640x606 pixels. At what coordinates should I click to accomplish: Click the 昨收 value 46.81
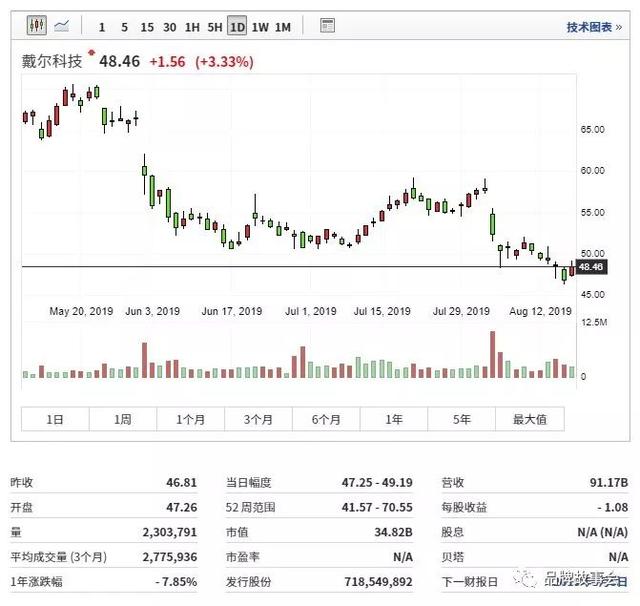[182, 482]
